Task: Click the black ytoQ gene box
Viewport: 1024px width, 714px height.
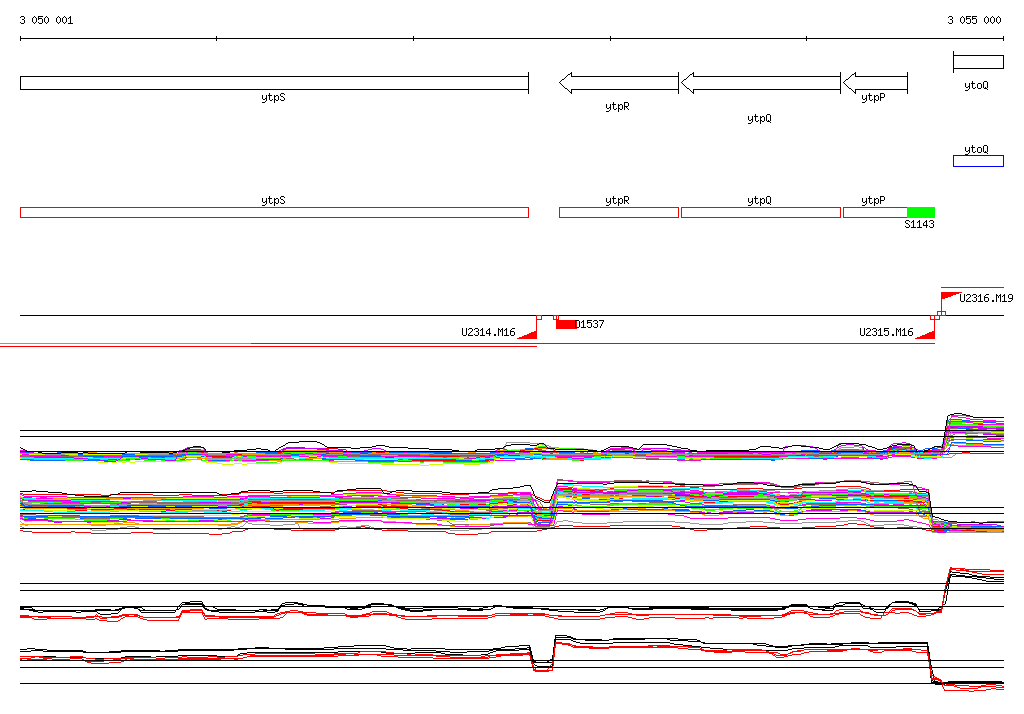Action: [978, 63]
